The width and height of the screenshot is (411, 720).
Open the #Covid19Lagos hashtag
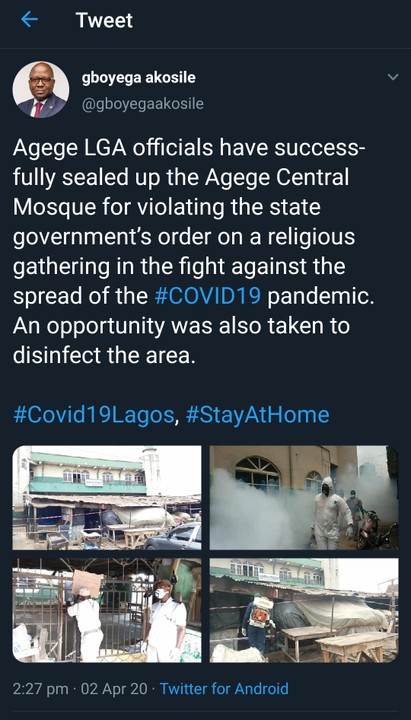(94, 415)
